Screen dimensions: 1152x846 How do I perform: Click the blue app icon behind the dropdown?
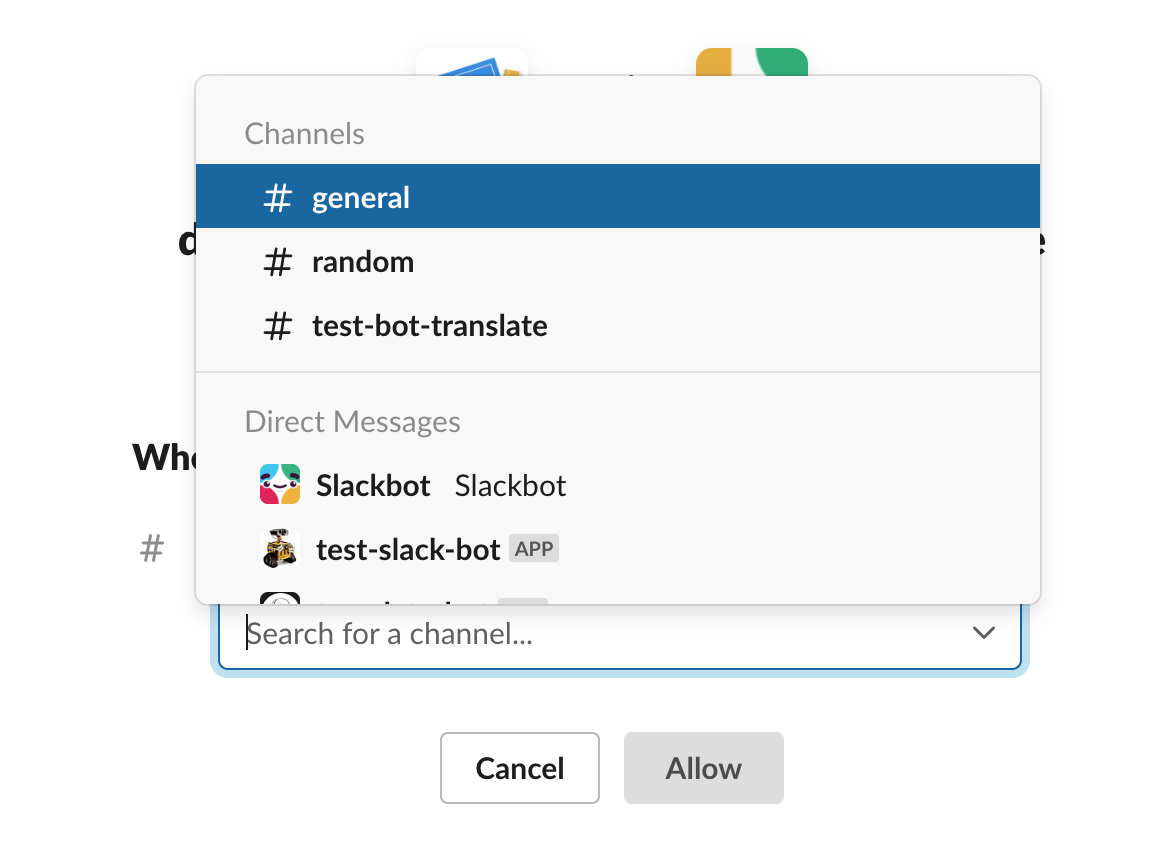472,62
